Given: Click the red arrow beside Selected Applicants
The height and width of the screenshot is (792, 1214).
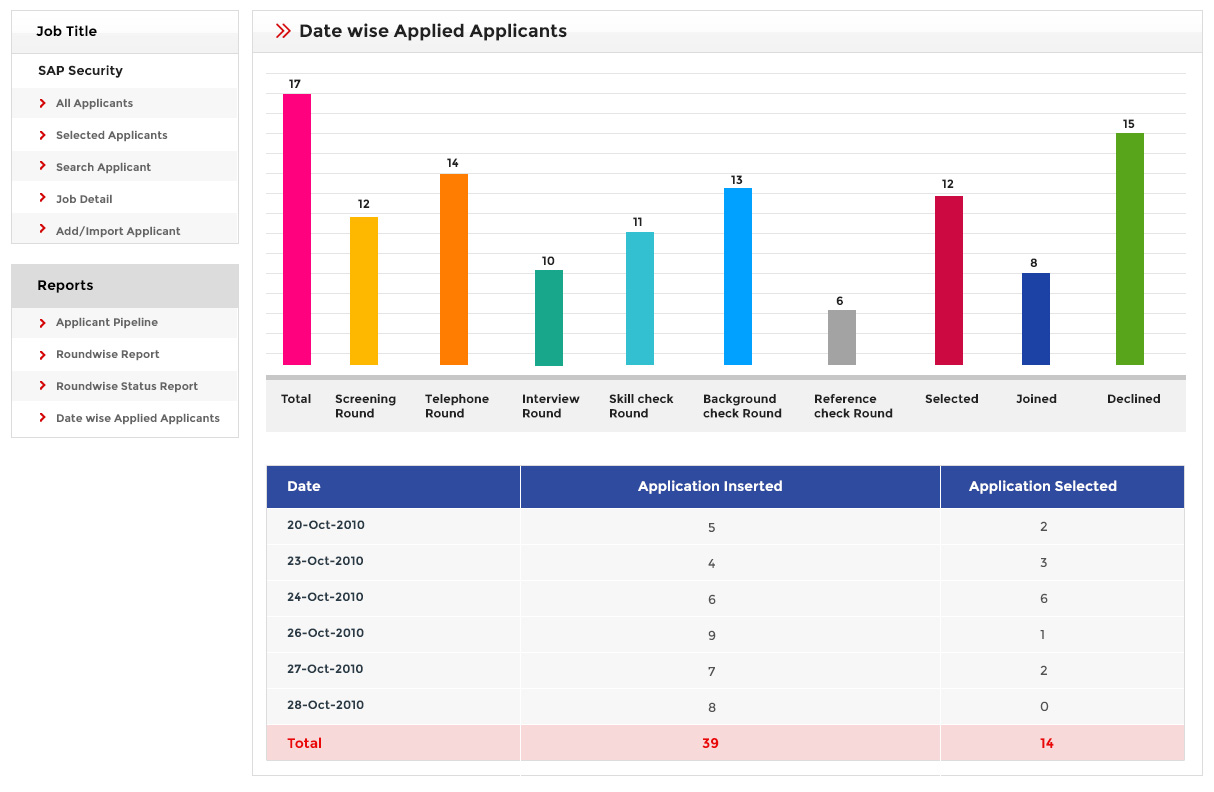Looking at the screenshot, I should tap(43, 135).
